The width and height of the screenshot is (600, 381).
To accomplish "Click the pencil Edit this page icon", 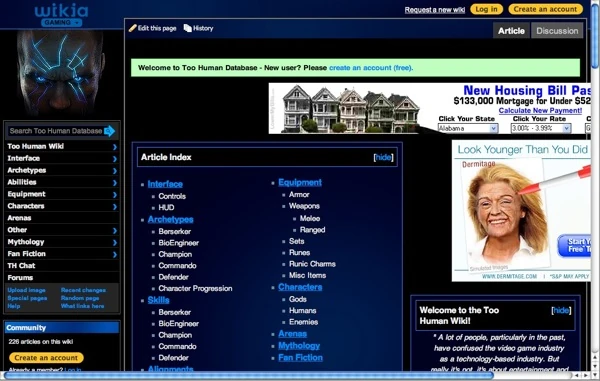I will pos(133,28).
